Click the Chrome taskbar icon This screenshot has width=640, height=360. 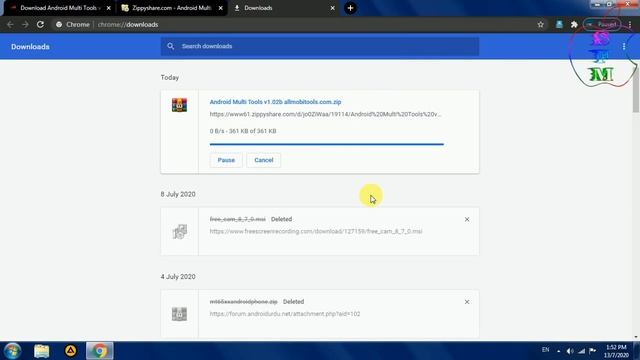click(100, 351)
